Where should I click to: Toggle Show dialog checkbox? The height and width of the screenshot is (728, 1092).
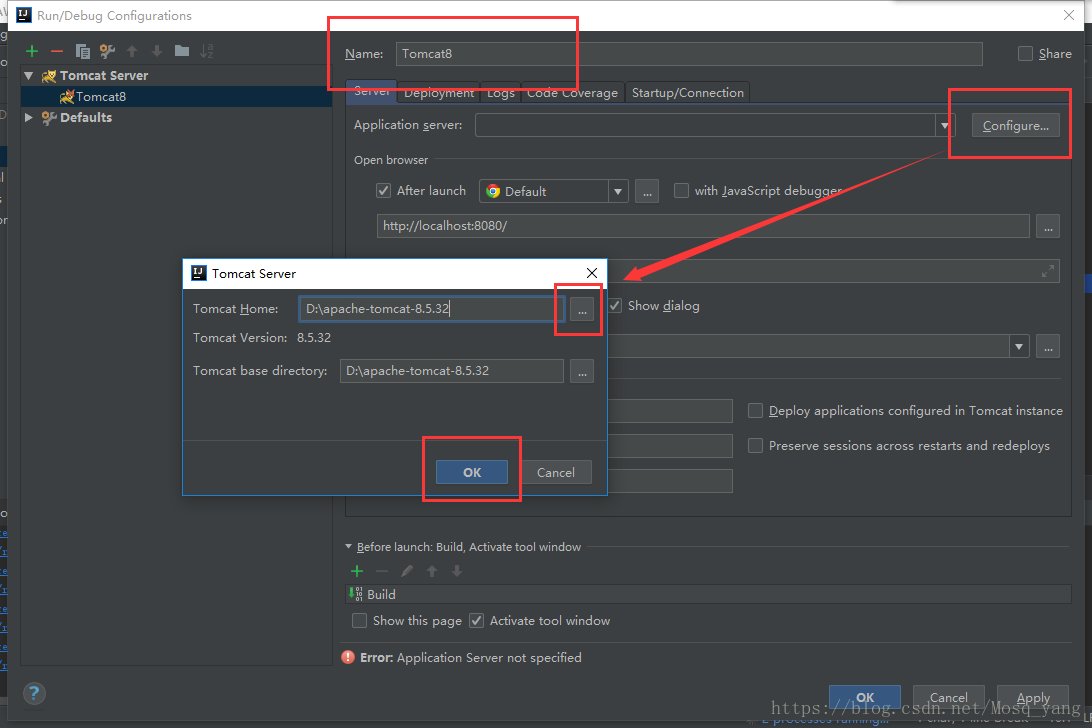[615, 306]
